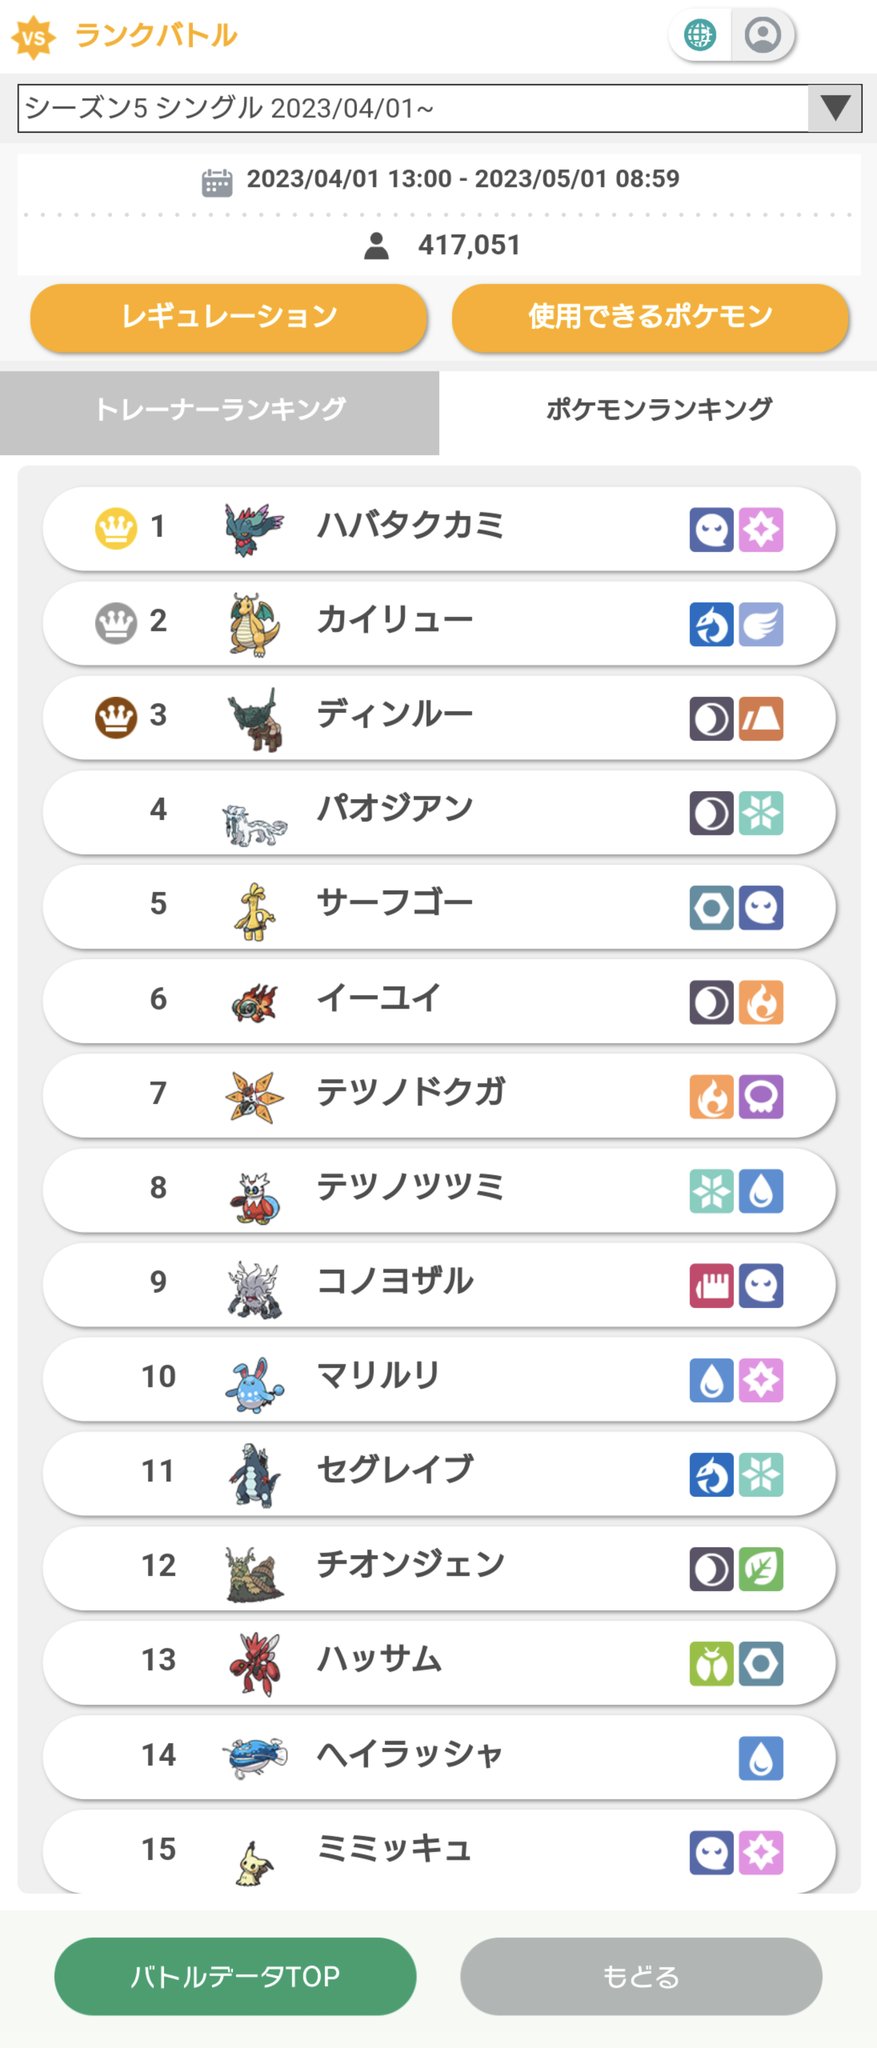Tap the もどる back button
877x2048 pixels.
click(641, 1976)
